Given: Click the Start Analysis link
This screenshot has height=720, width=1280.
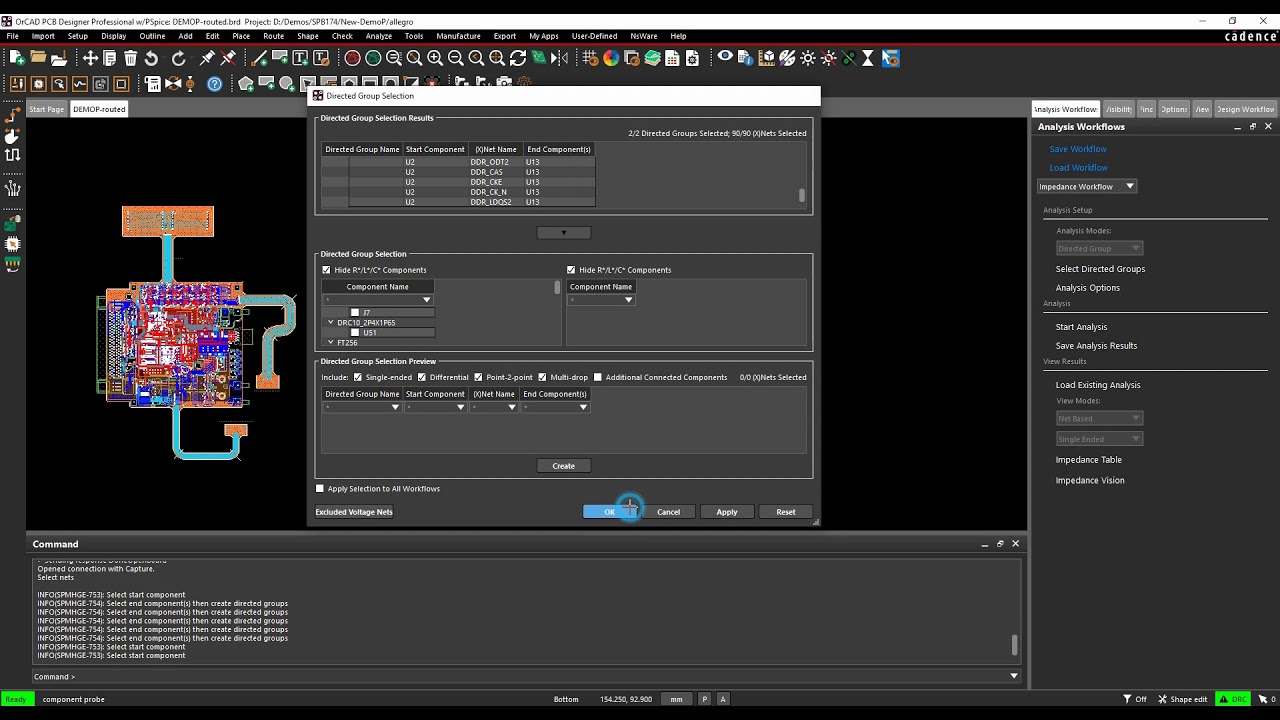Looking at the screenshot, I should point(1081,327).
